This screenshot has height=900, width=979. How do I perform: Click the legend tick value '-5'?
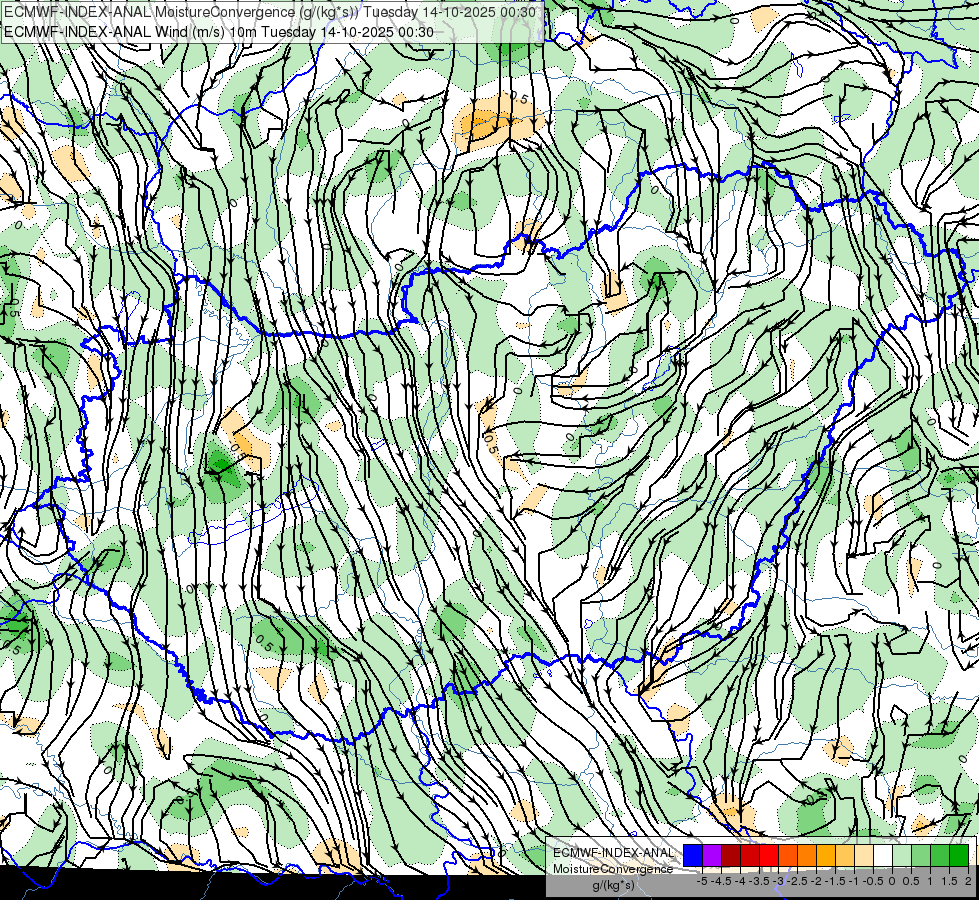click(x=702, y=881)
